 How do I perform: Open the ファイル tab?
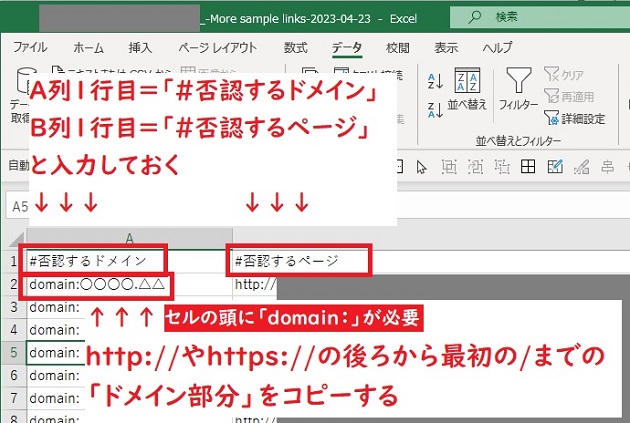click(30, 47)
